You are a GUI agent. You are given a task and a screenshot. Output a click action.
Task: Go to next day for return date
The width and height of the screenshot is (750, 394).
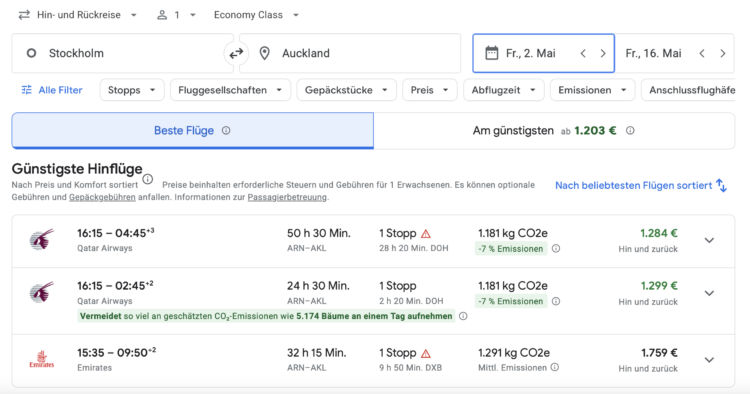click(722, 53)
